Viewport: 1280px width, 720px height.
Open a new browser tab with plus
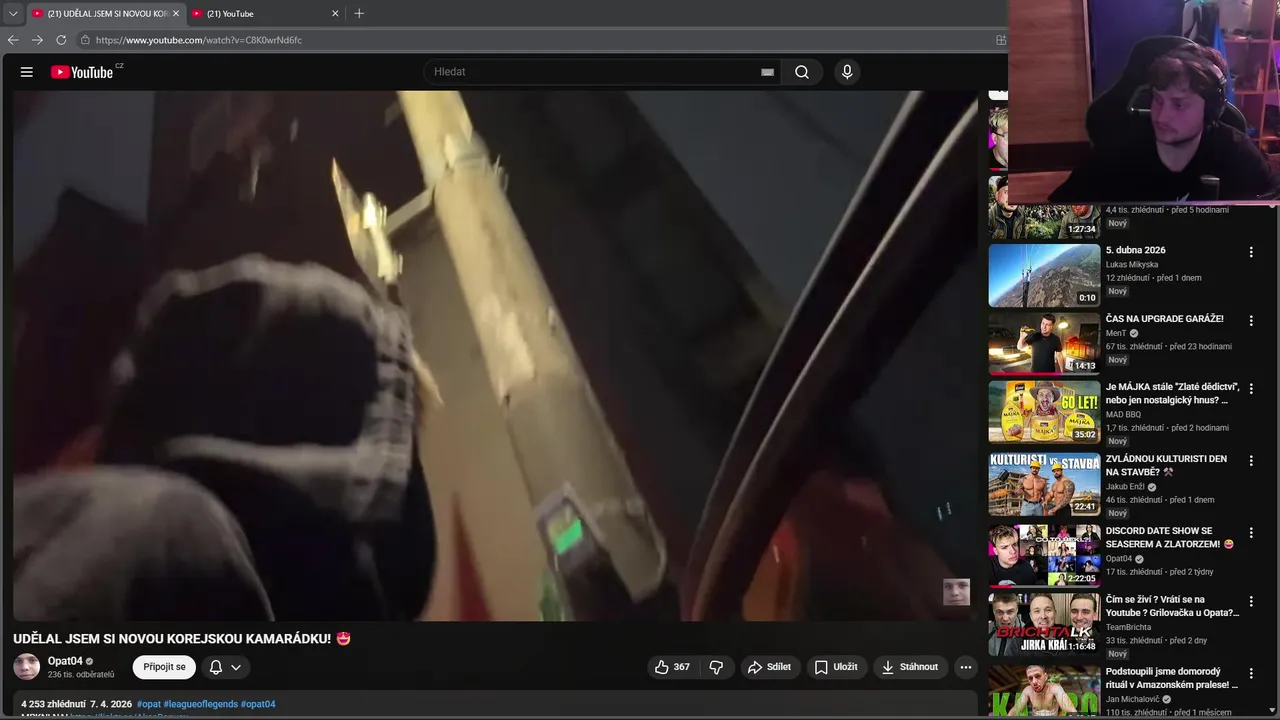359,13
